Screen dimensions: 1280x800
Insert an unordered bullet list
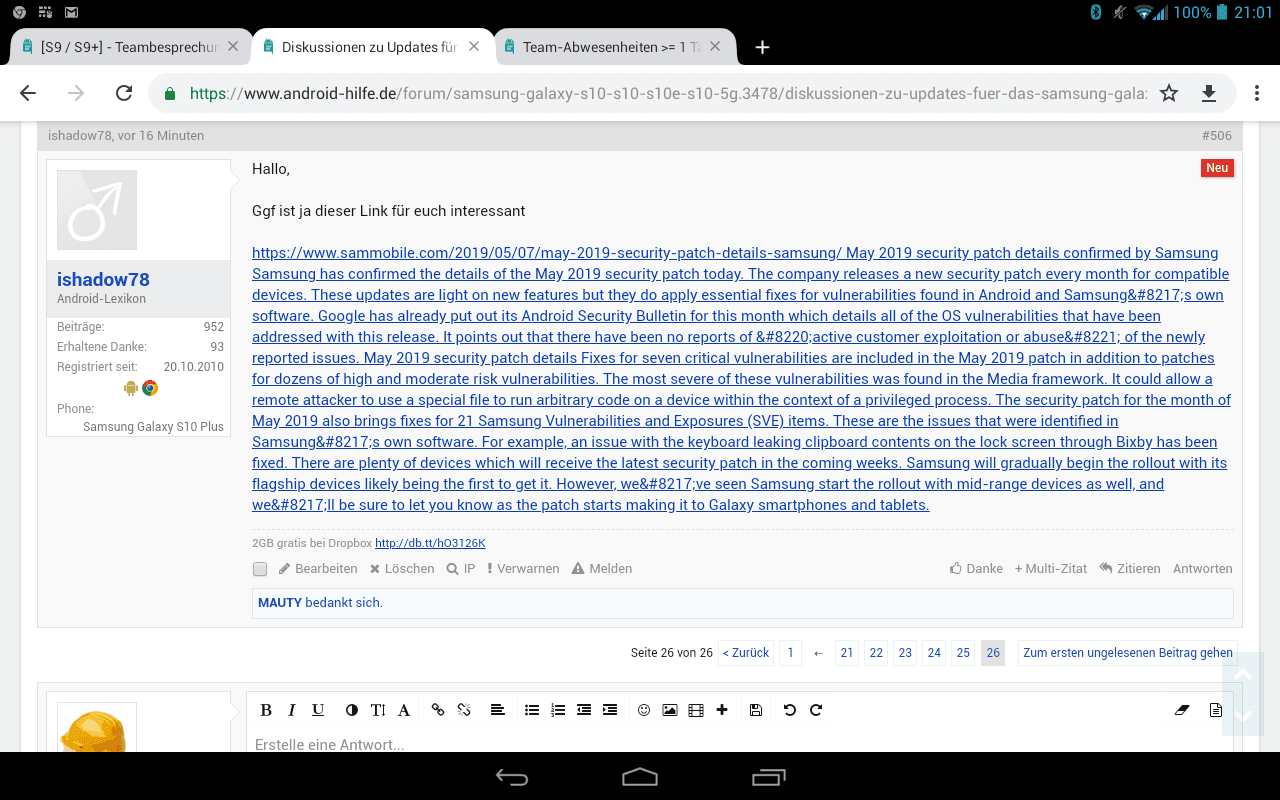click(x=532, y=710)
